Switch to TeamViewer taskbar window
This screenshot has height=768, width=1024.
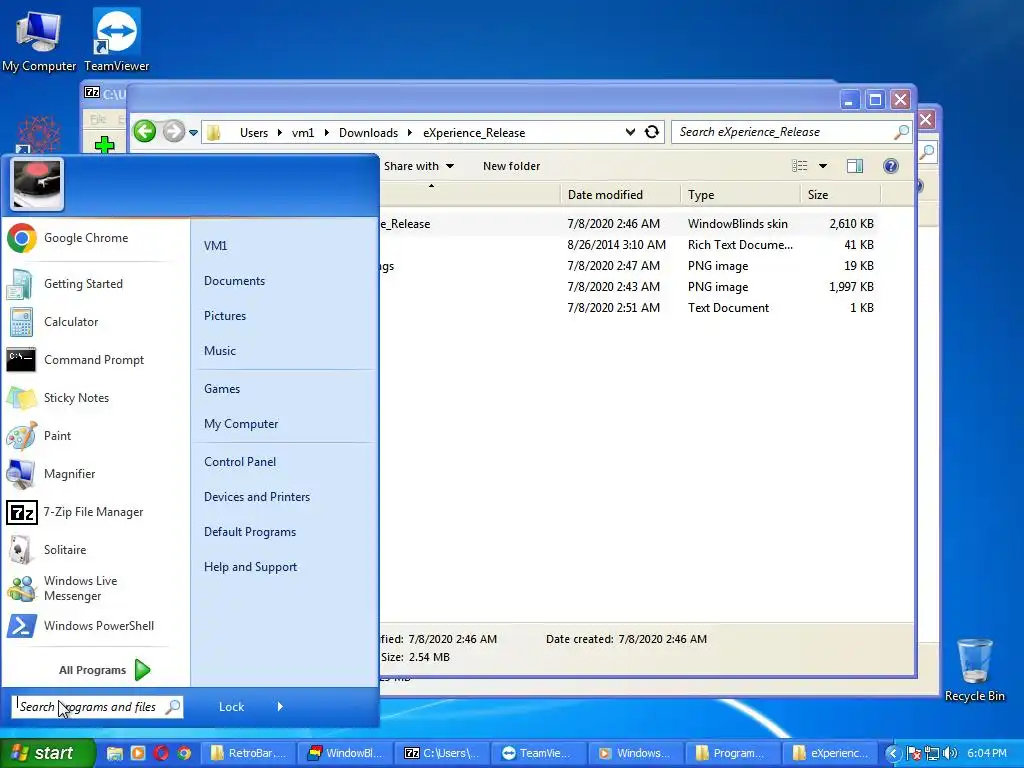pyautogui.click(x=537, y=753)
